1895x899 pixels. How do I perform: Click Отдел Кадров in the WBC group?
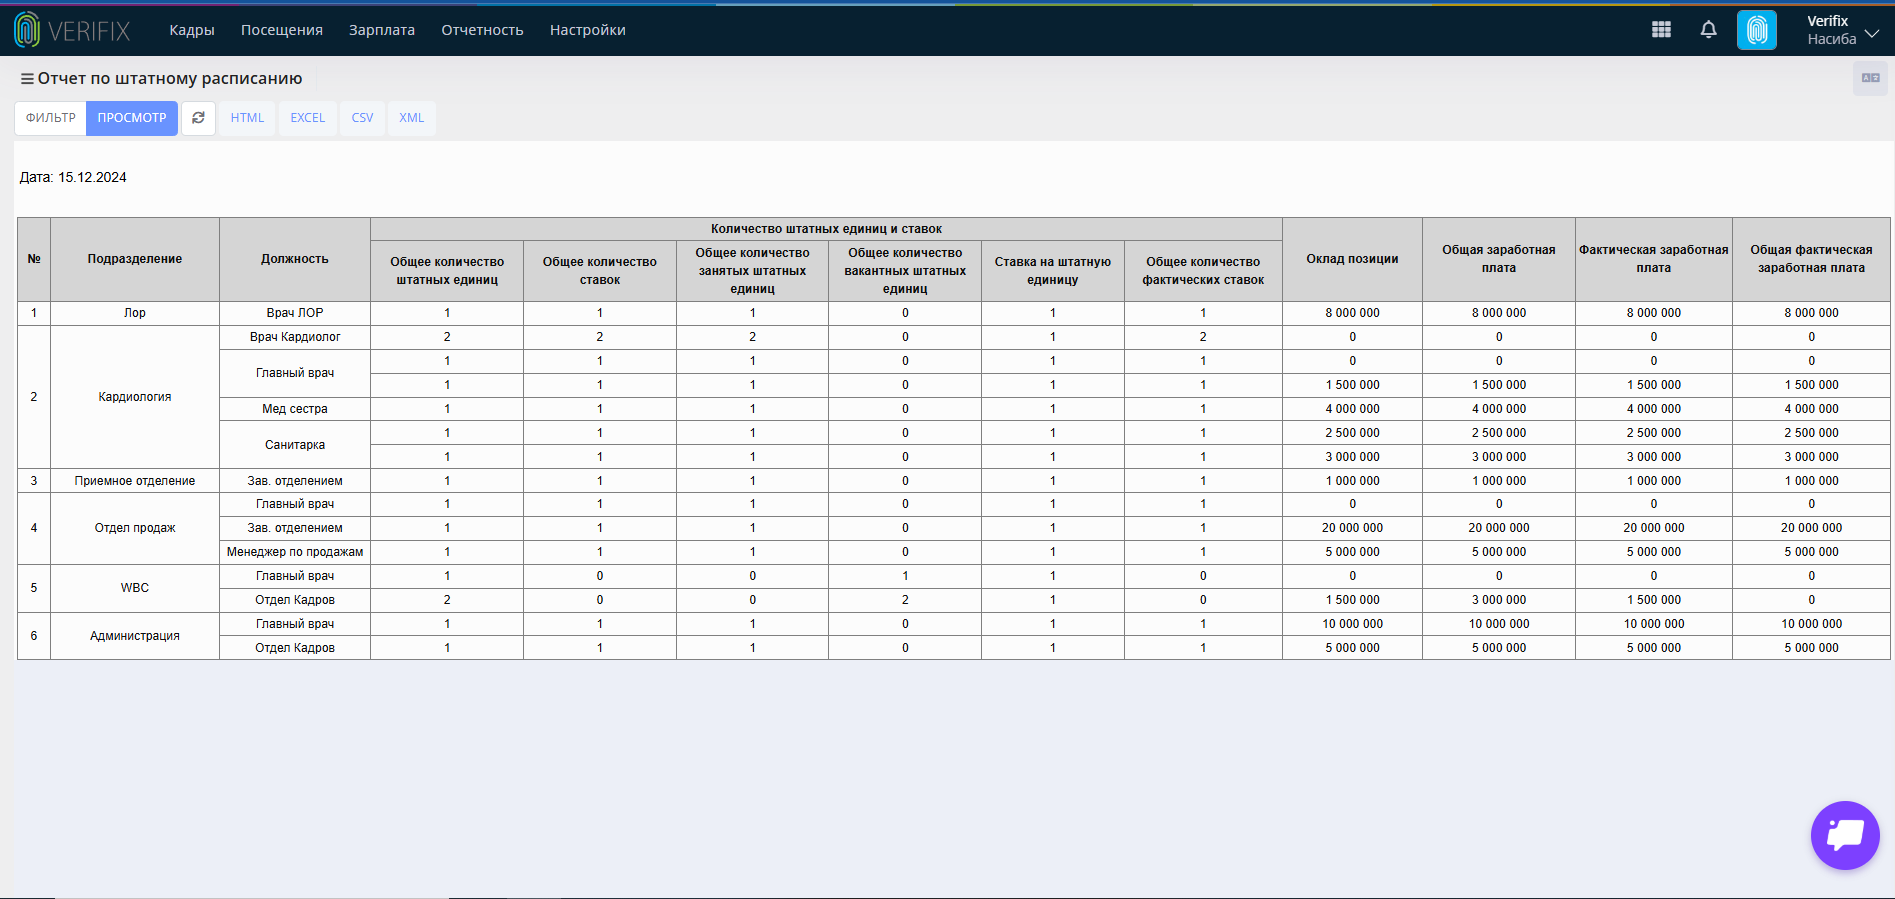coord(295,600)
